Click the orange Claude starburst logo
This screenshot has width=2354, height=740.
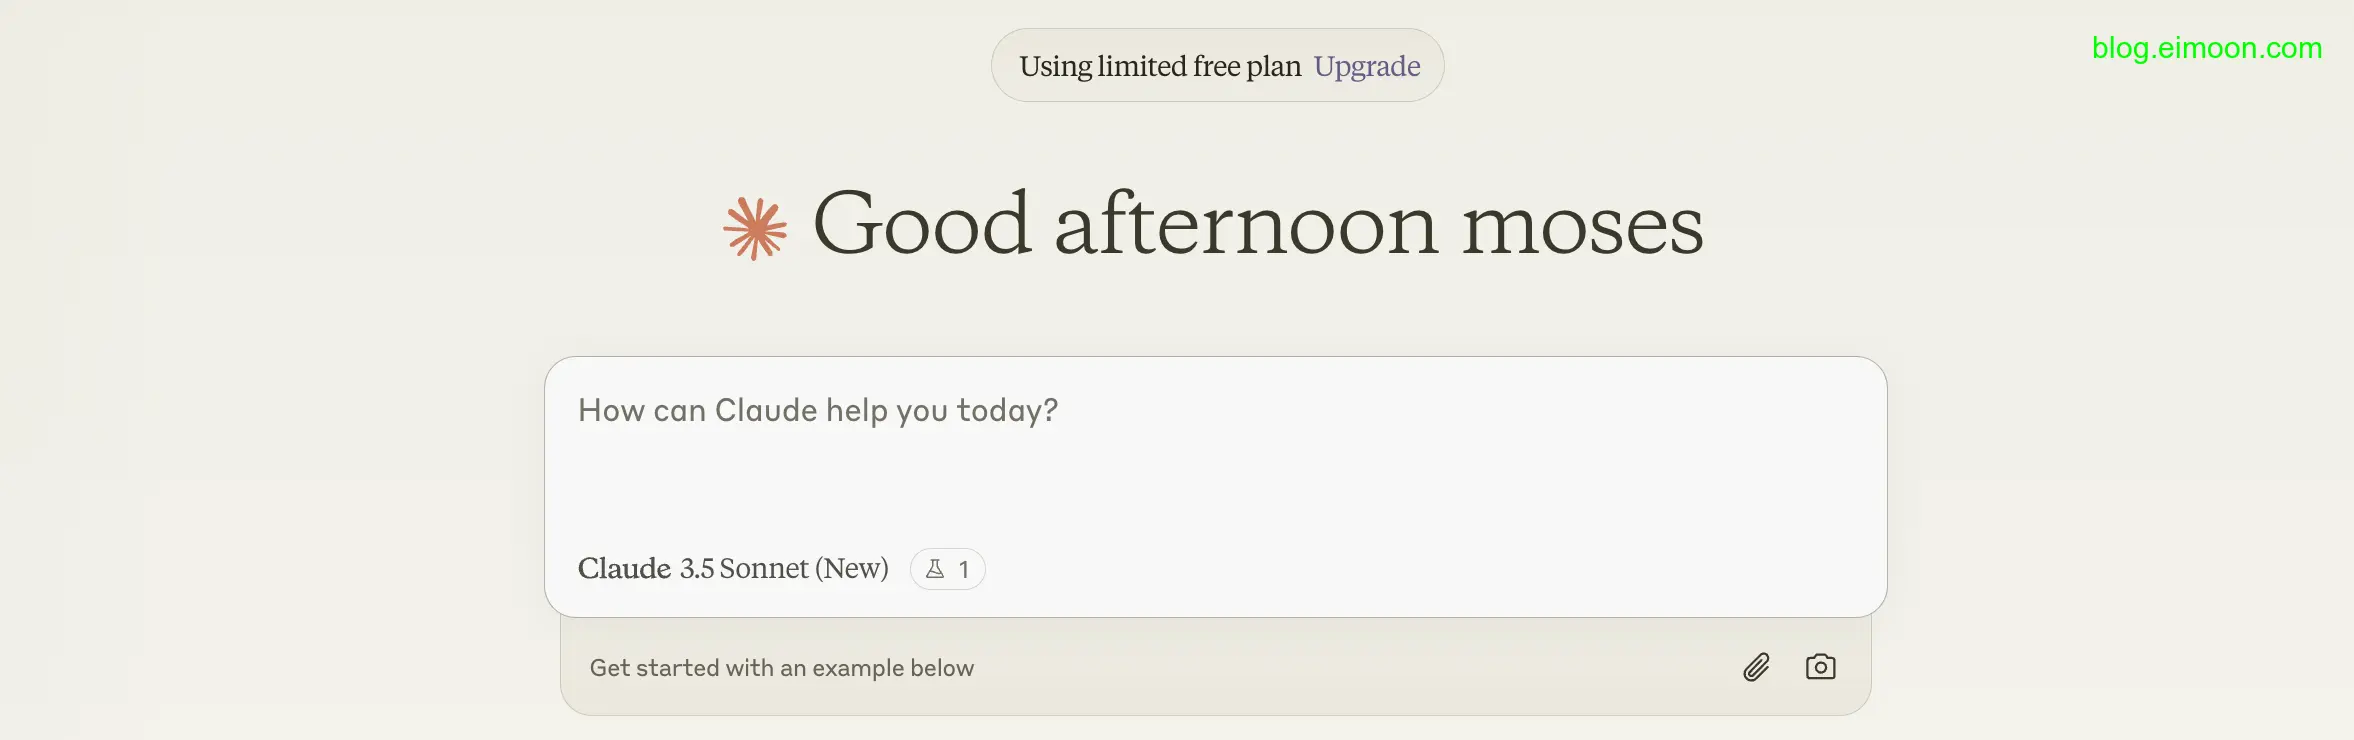(x=755, y=229)
